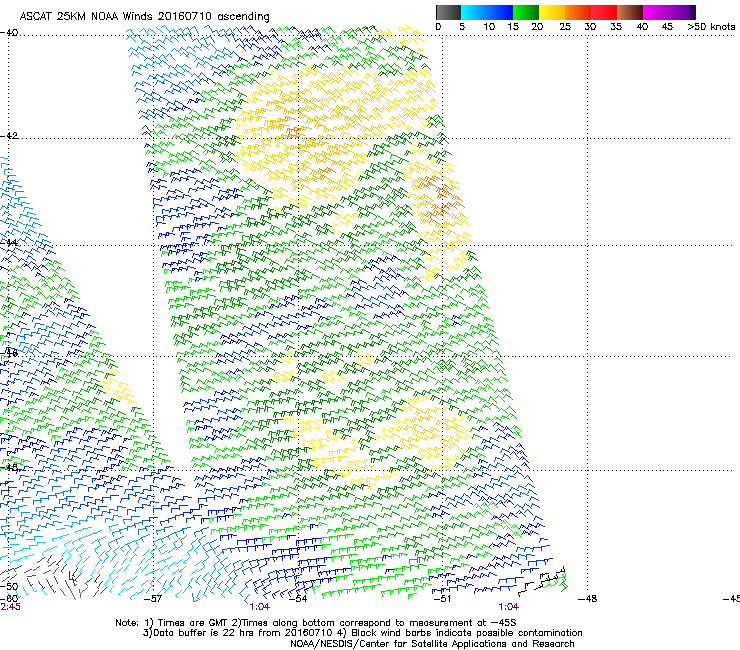This screenshot has height=650, width=740.
Task: Click the '>50 knots' legend label
Action: 711,27
